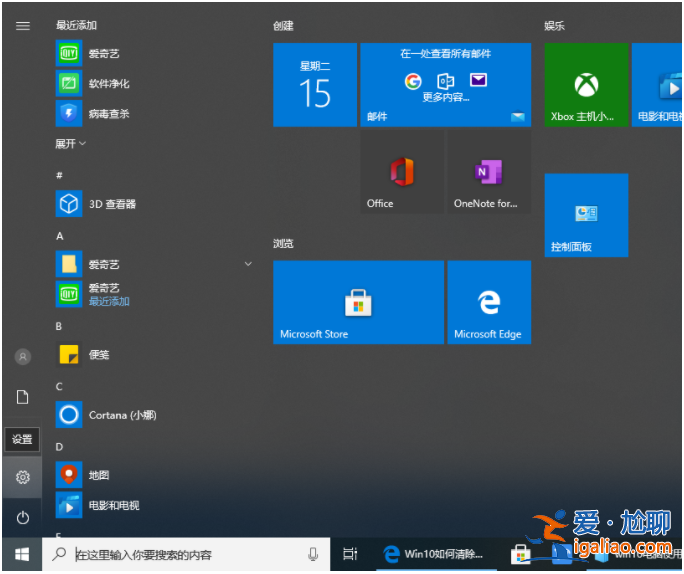Click the microphone icon in search box
This screenshot has width=684, height=574.
point(313,554)
